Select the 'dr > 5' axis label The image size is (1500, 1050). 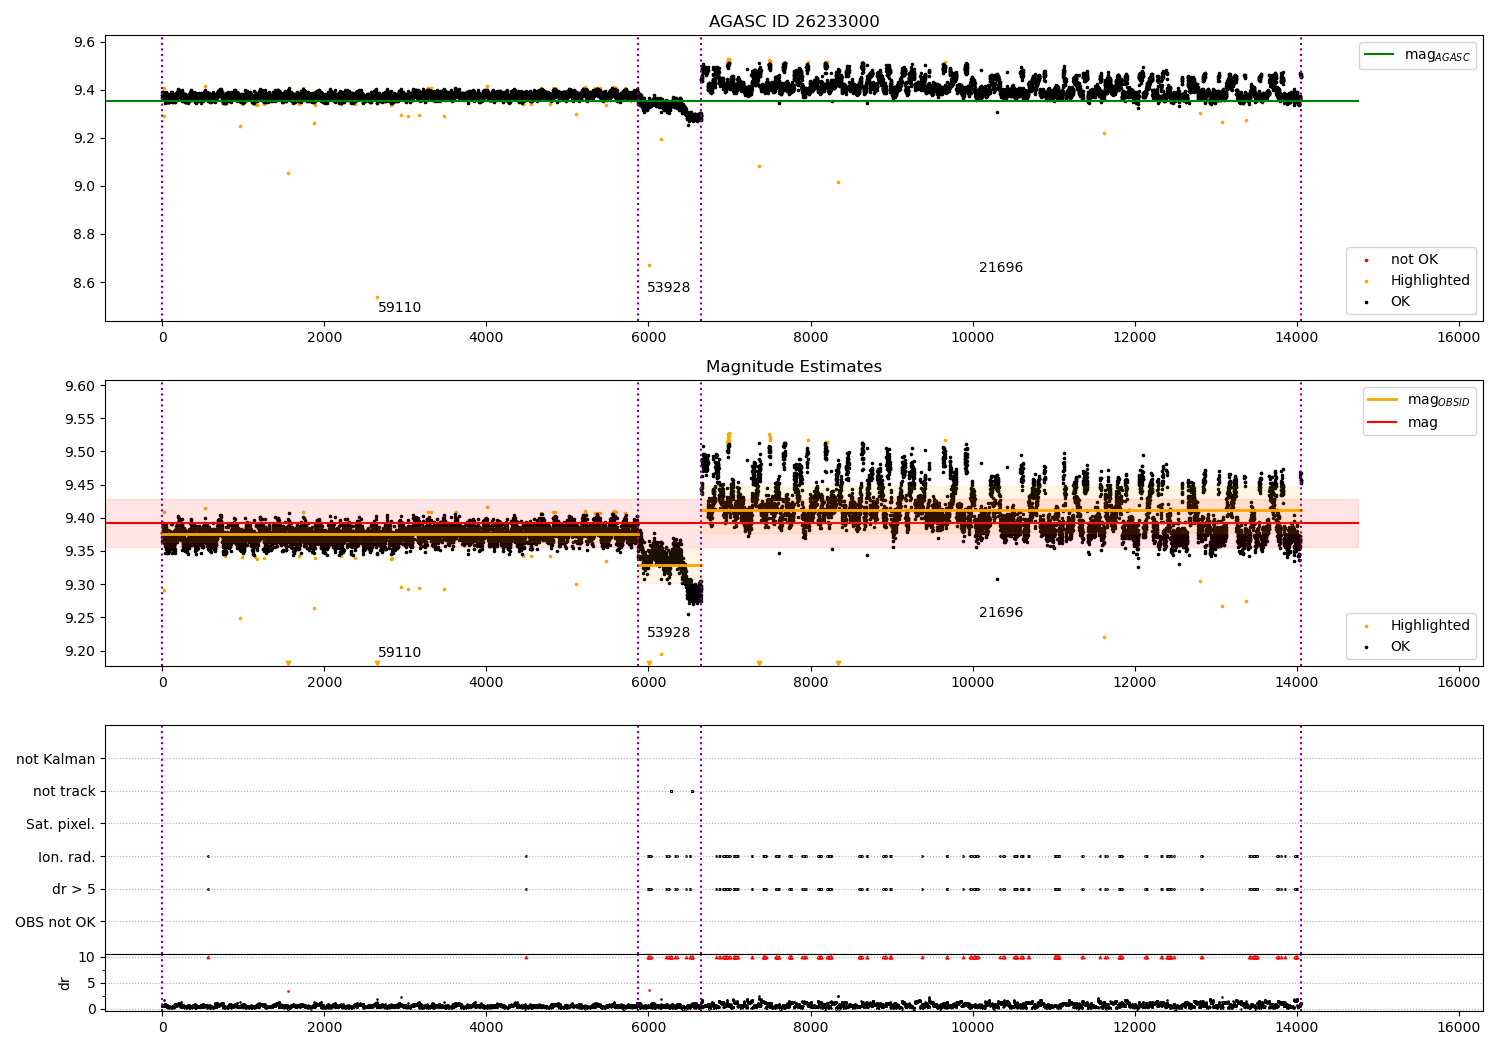[x=74, y=889]
